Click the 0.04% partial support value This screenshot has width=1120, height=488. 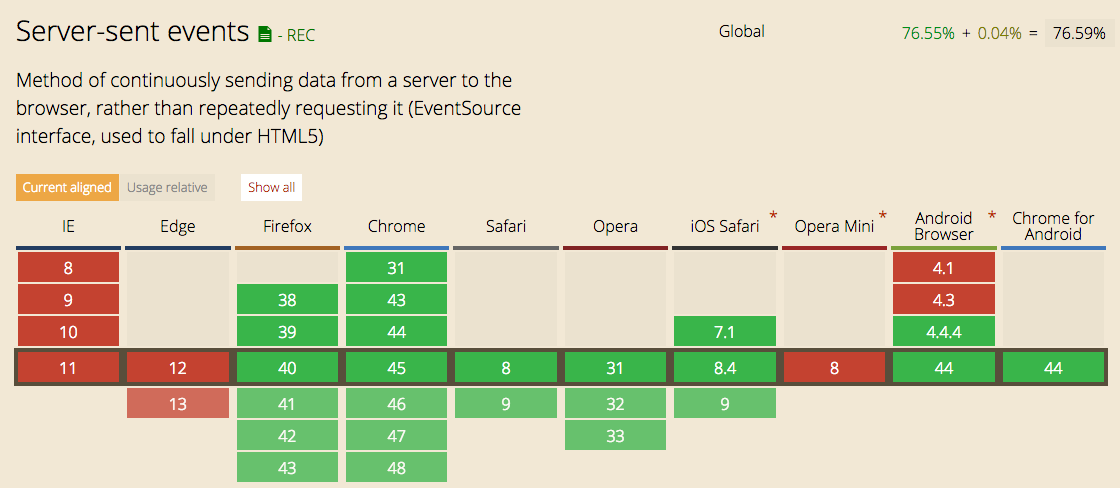(x=1000, y=34)
